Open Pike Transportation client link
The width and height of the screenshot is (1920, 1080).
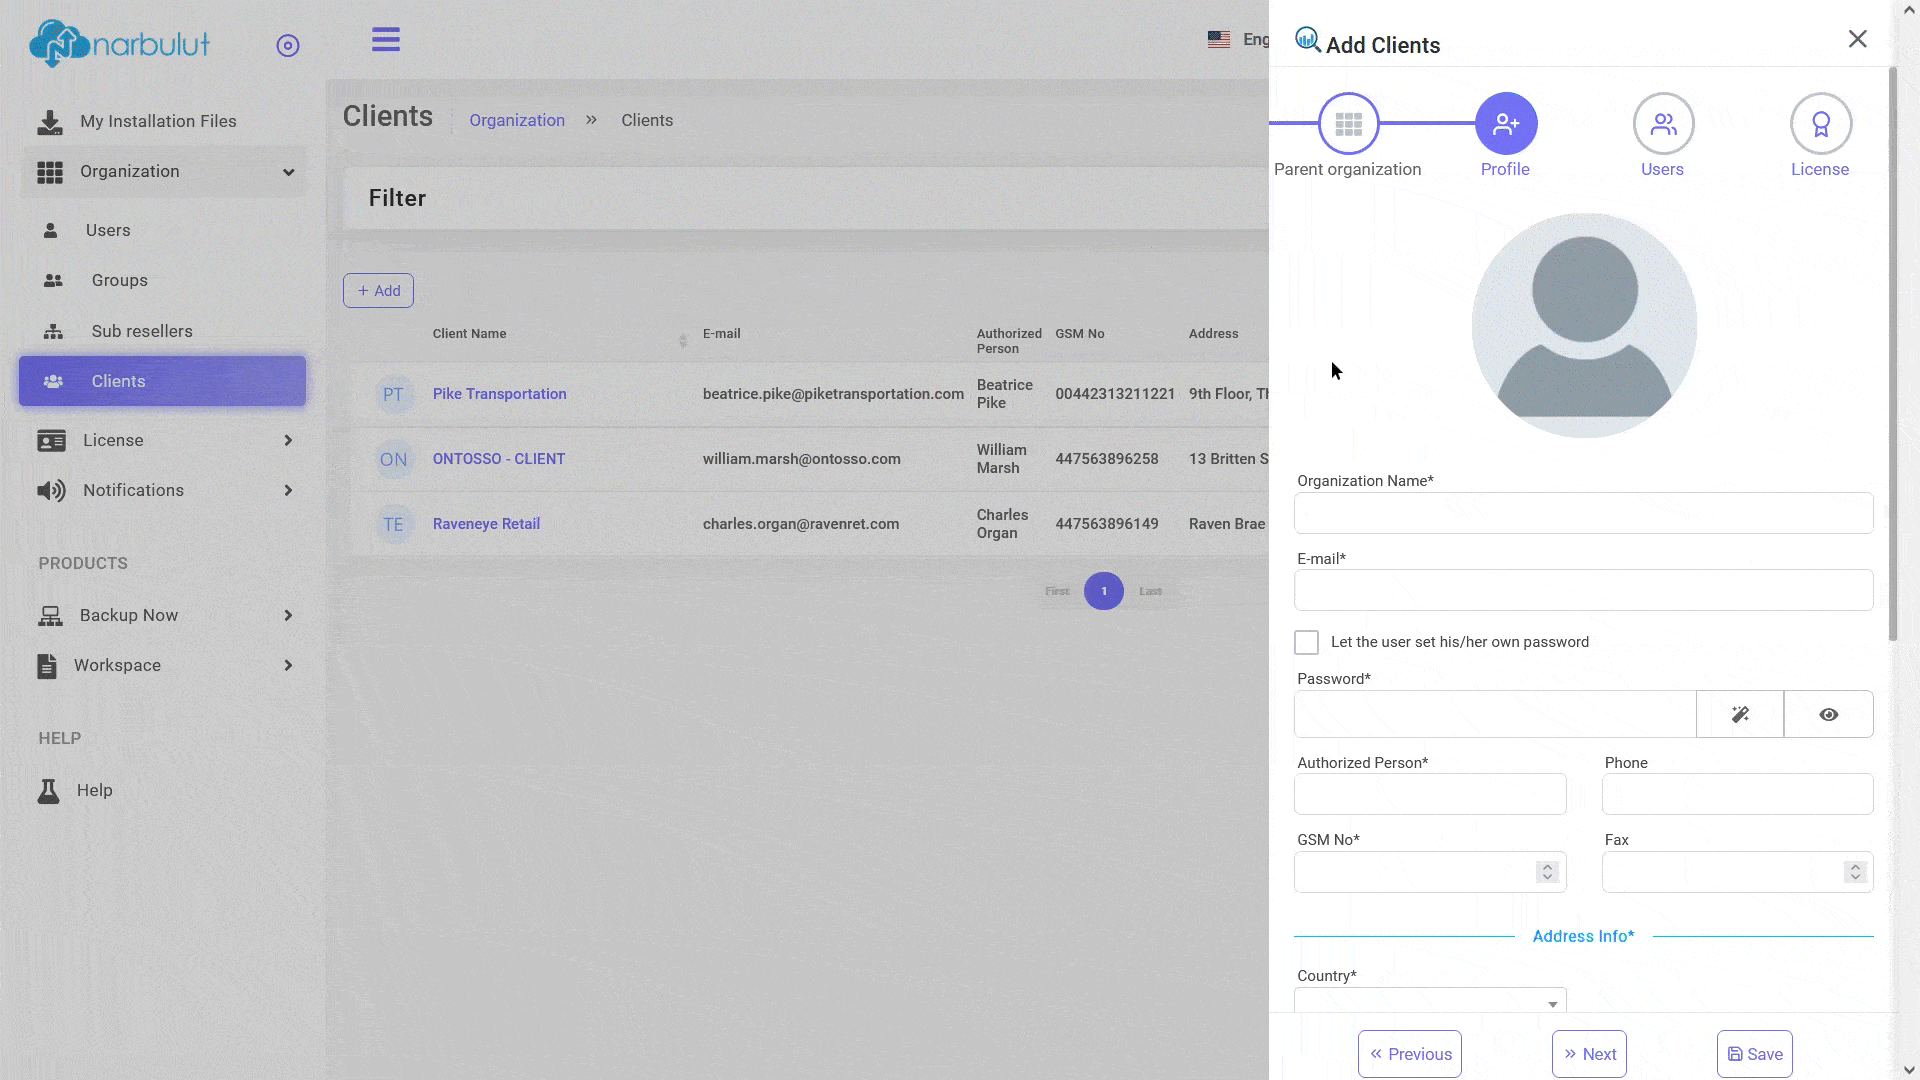[x=499, y=395]
